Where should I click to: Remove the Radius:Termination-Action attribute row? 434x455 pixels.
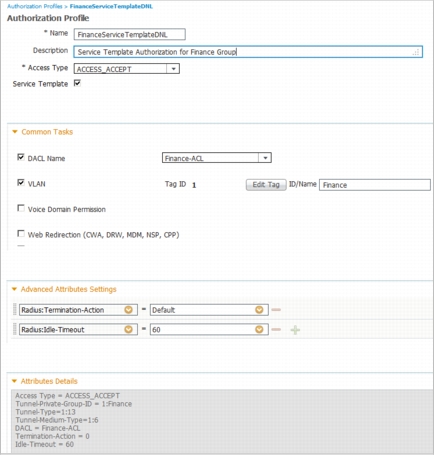pos(276,310)
